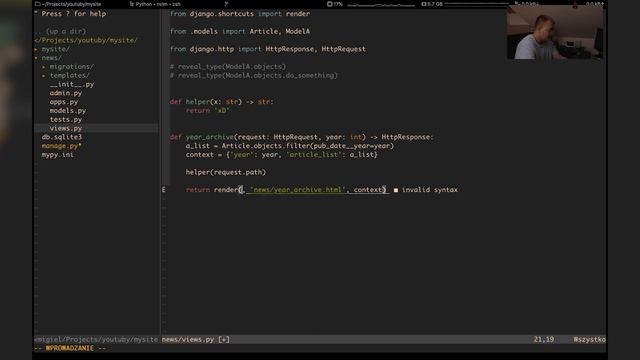Open apps.py in file tree
Screen dimensions: 640x360
(64, 102)
